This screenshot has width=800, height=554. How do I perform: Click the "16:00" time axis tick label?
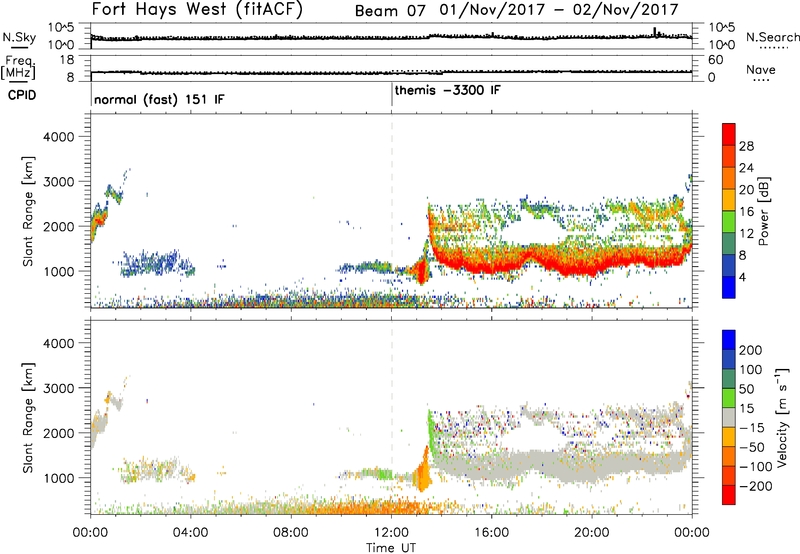[491, 533]
